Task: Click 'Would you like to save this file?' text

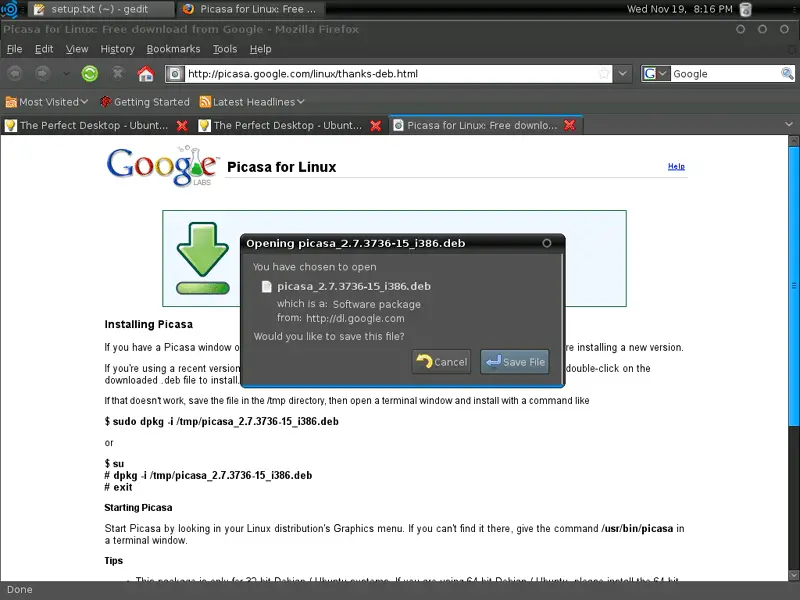Action: click(329, 337)
